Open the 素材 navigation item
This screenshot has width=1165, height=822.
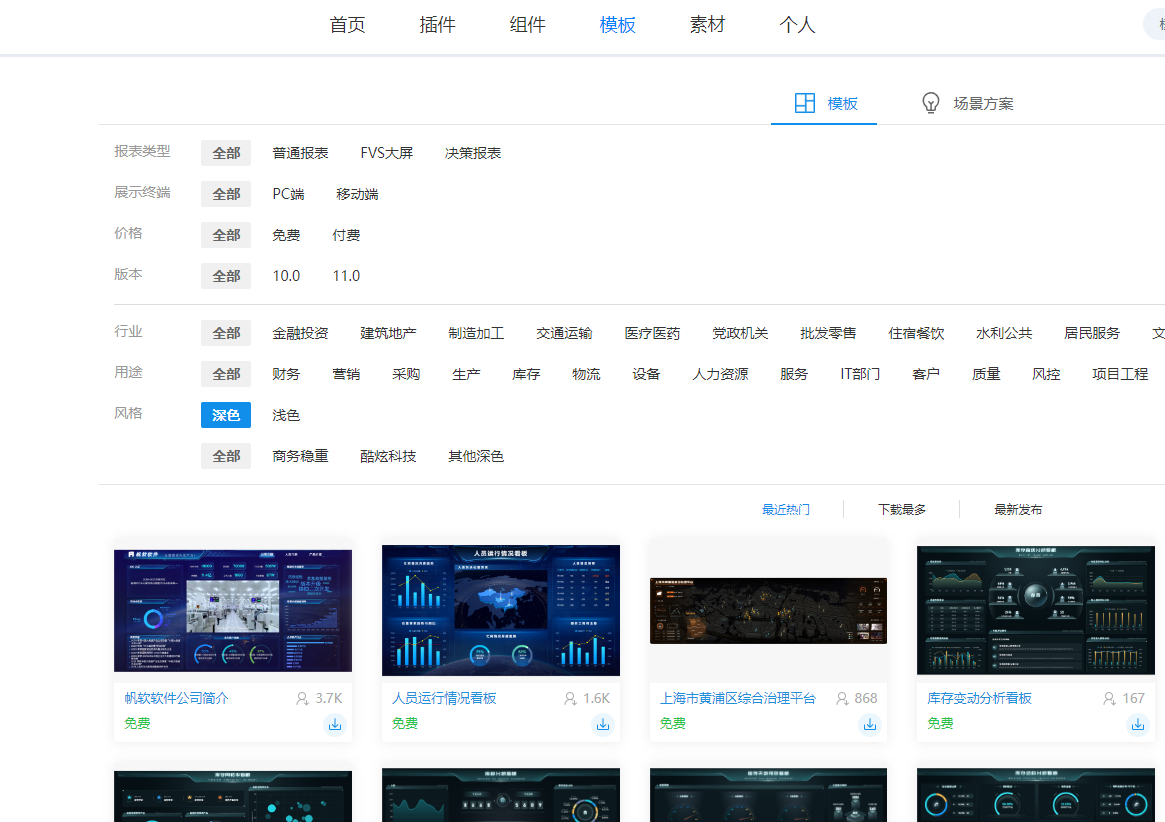click(707, 25)
